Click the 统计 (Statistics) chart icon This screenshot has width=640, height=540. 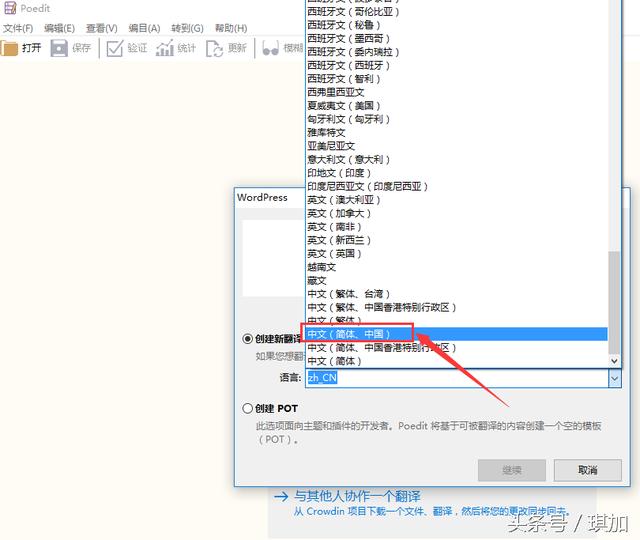tap(165, 48)
